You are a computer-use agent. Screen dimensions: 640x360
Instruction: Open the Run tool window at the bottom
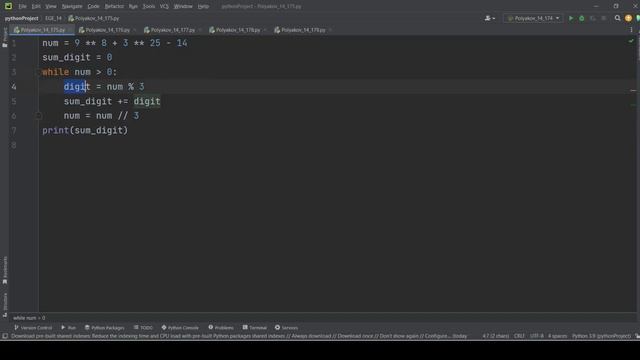(x=68, y=327)
